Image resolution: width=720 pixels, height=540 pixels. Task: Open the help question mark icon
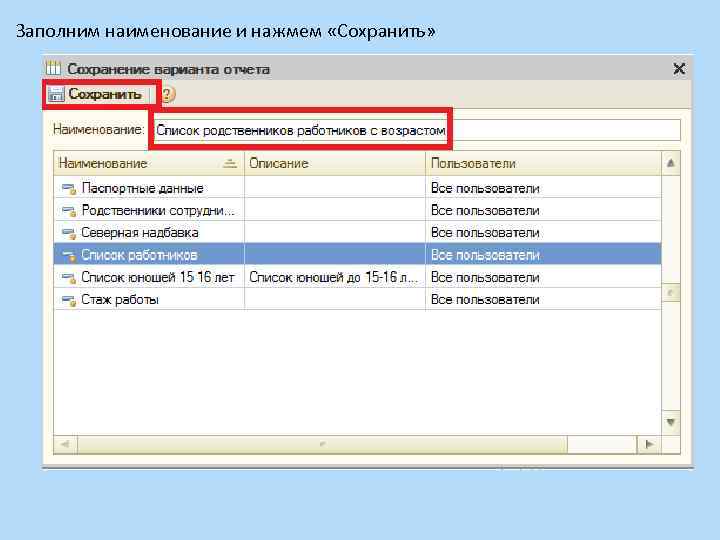tap(168, 95)
